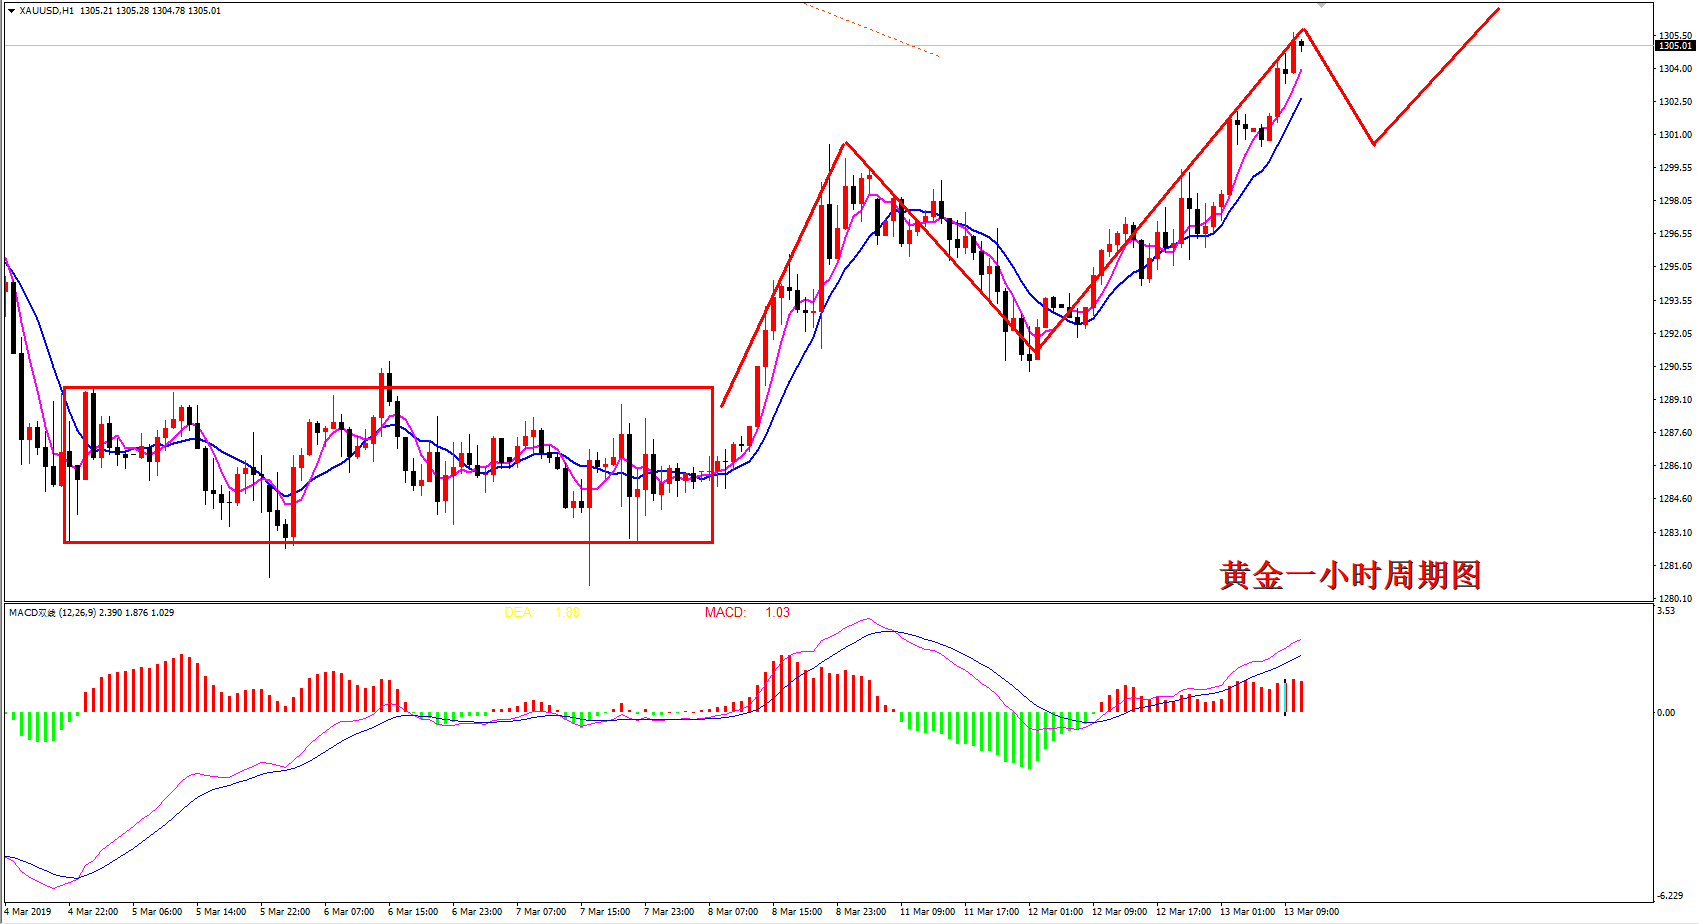Open the XAUUSD,H1 chart dropdown arrow
This screenshot has height=924, width=1699.
(x=11, y=11)
